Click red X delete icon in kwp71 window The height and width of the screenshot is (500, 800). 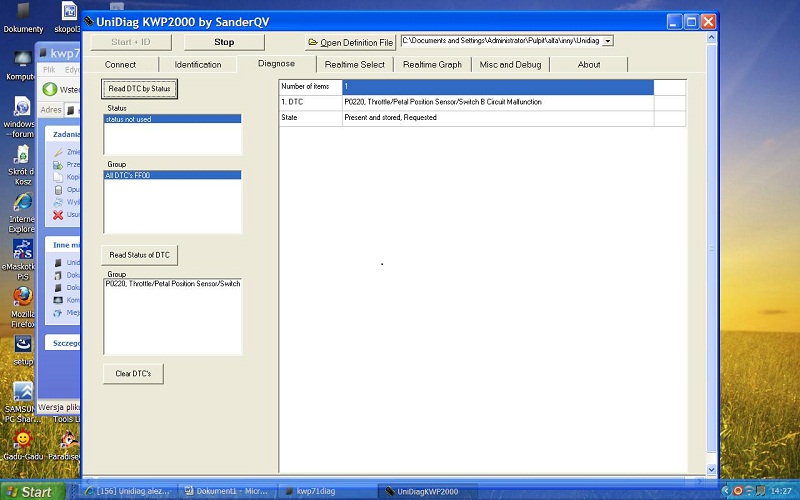click(58, 215)
